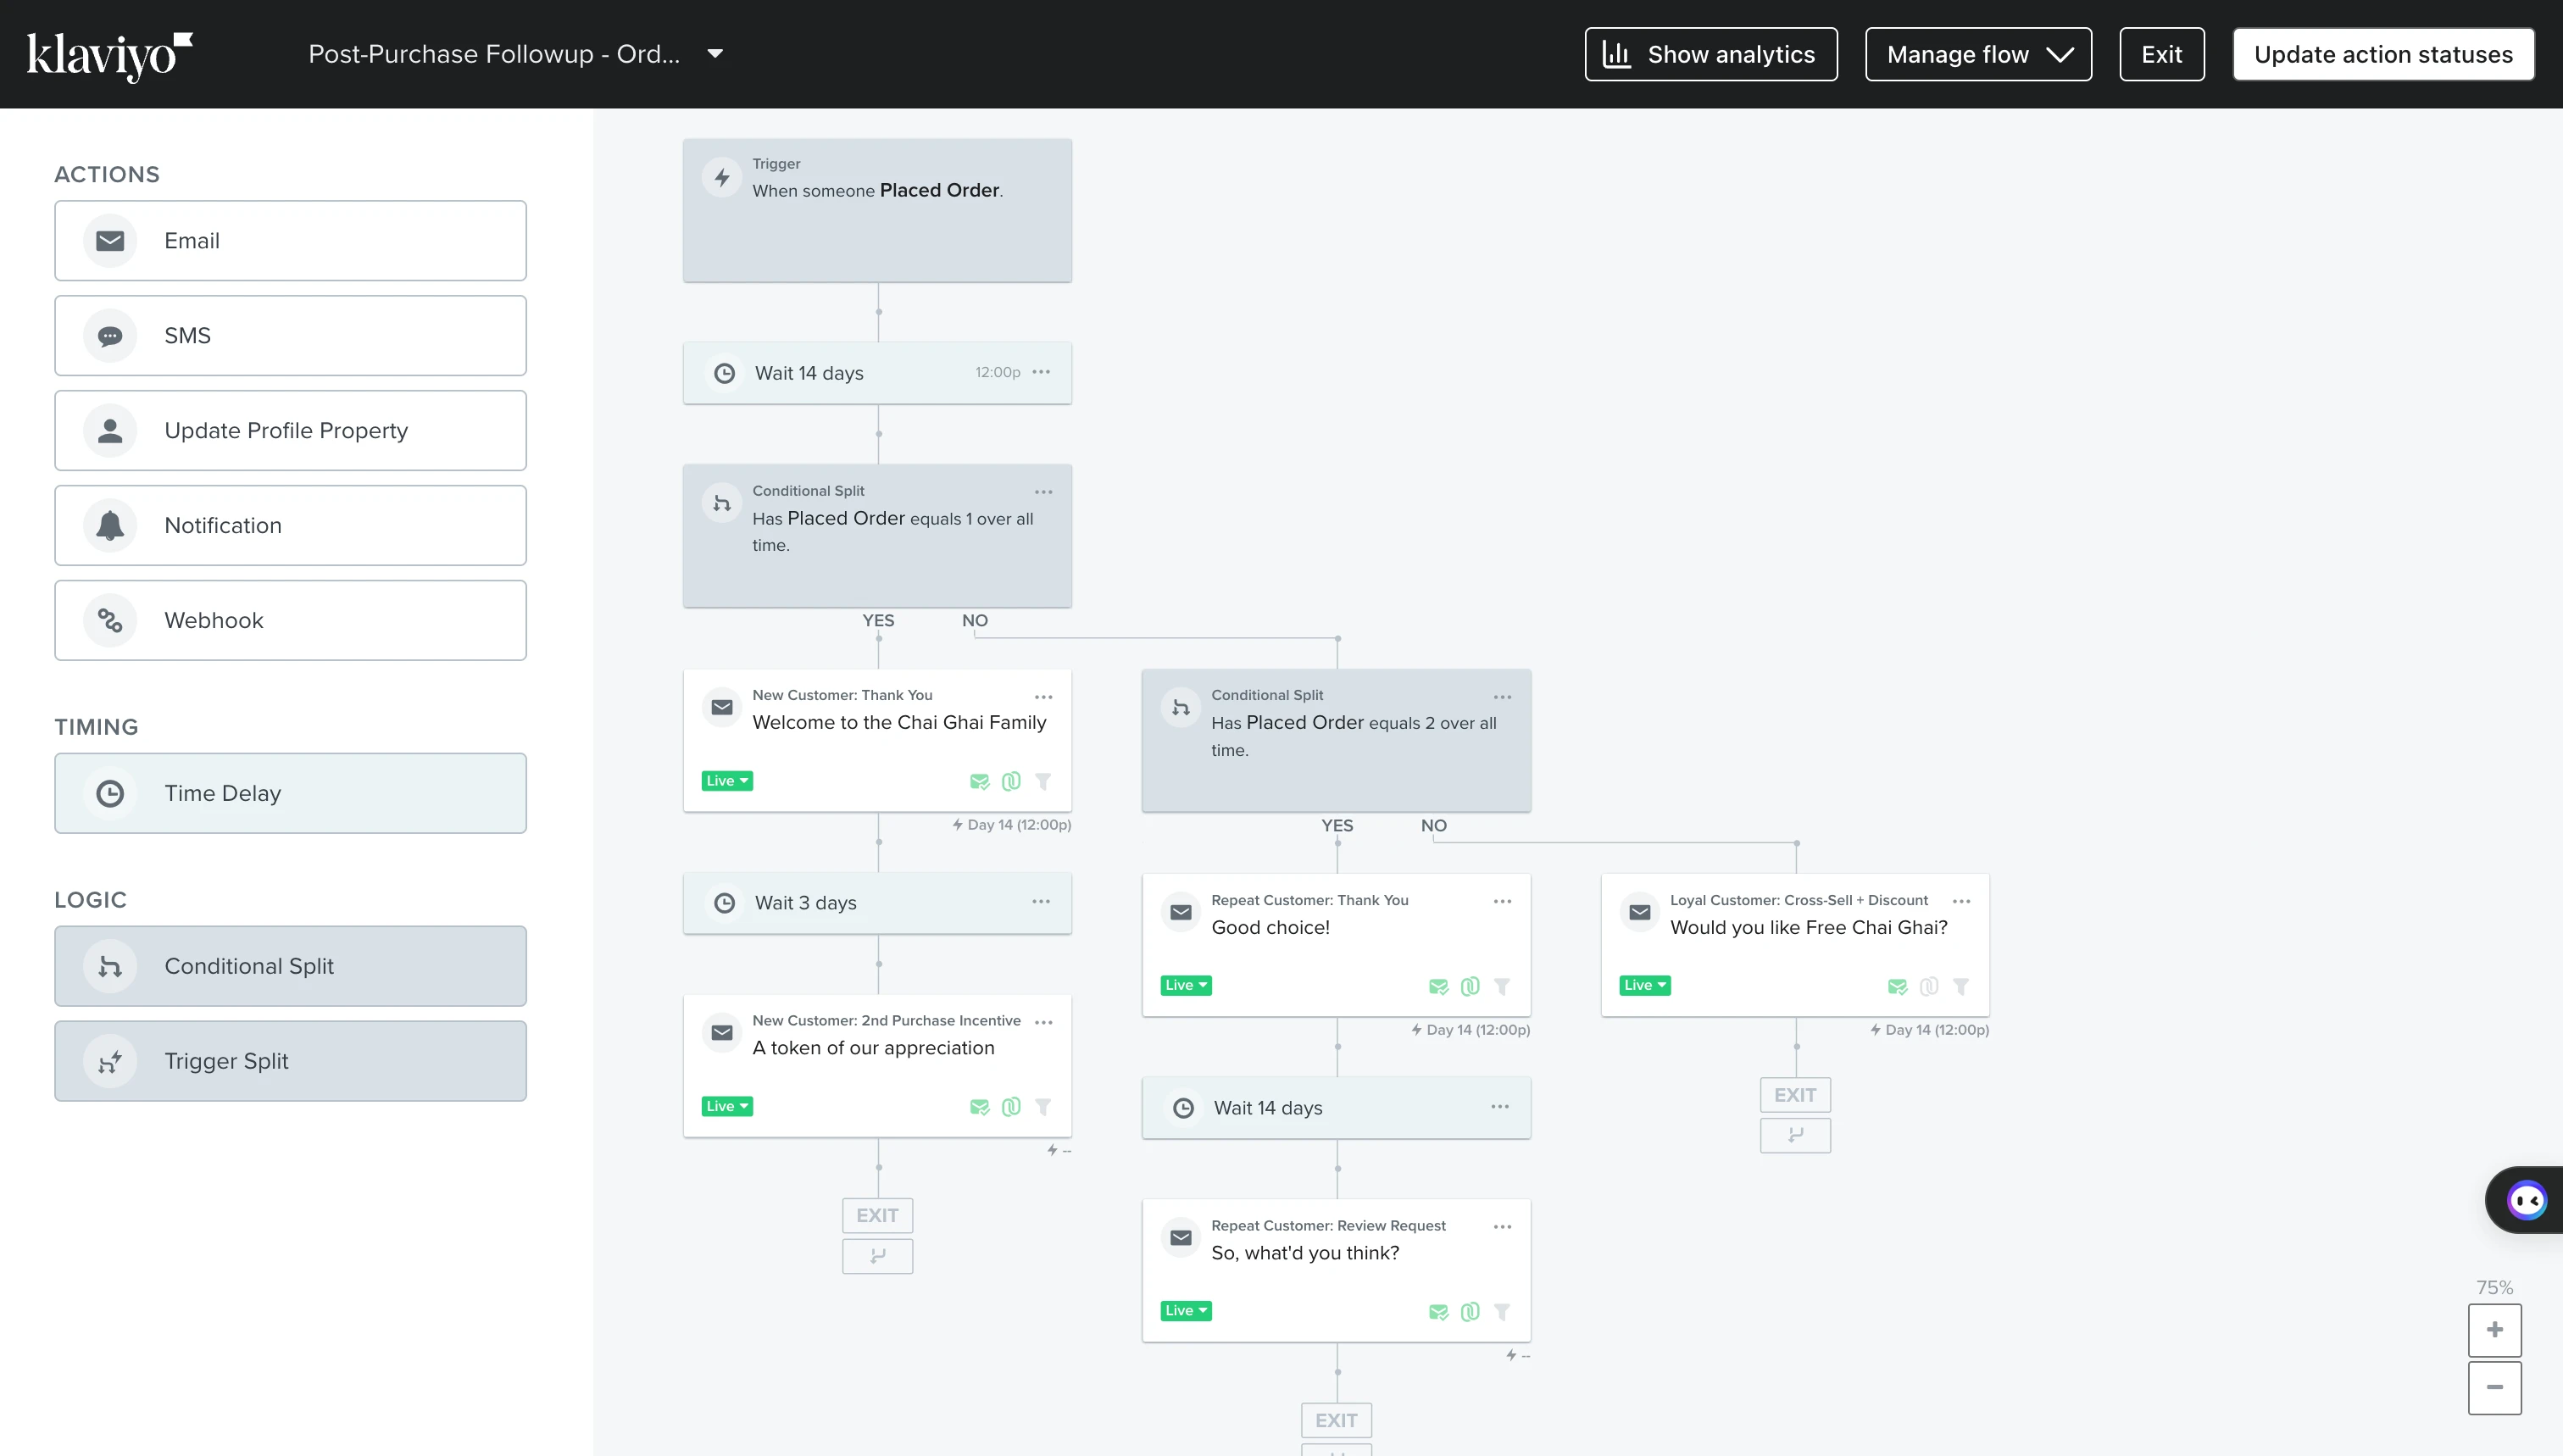Click the 12:00p time on Wait 14 days
The width and height of the screenshot is (2563, 1456).
point(997,372)
